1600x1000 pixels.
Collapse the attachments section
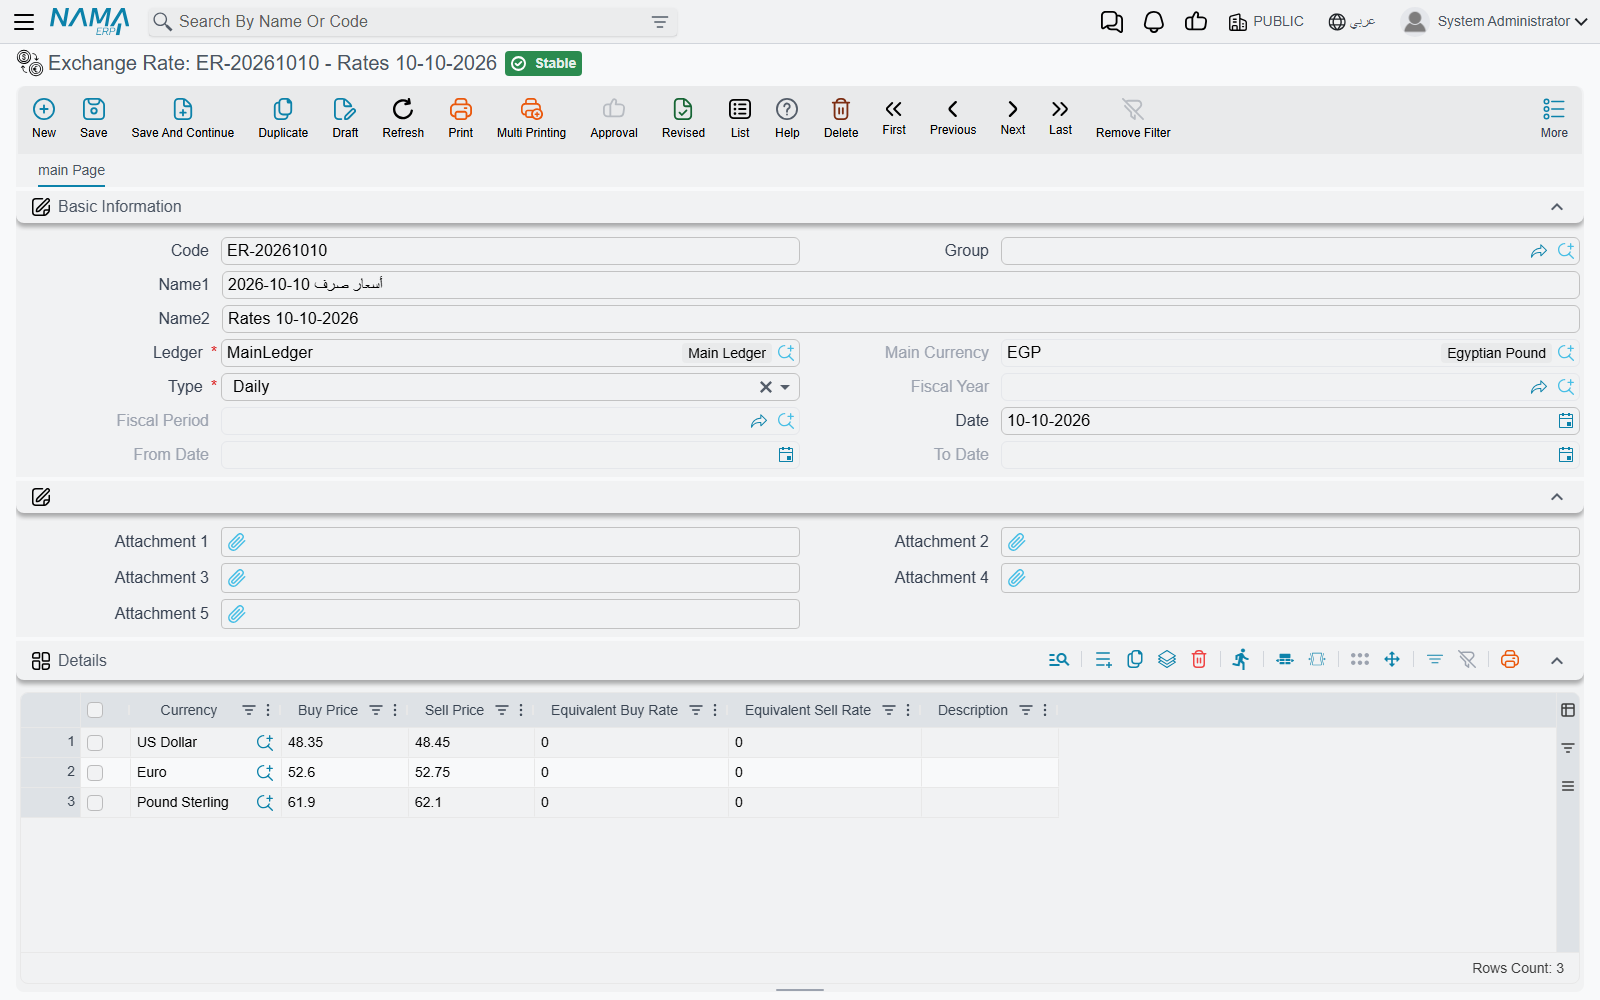pos(1557,497)
